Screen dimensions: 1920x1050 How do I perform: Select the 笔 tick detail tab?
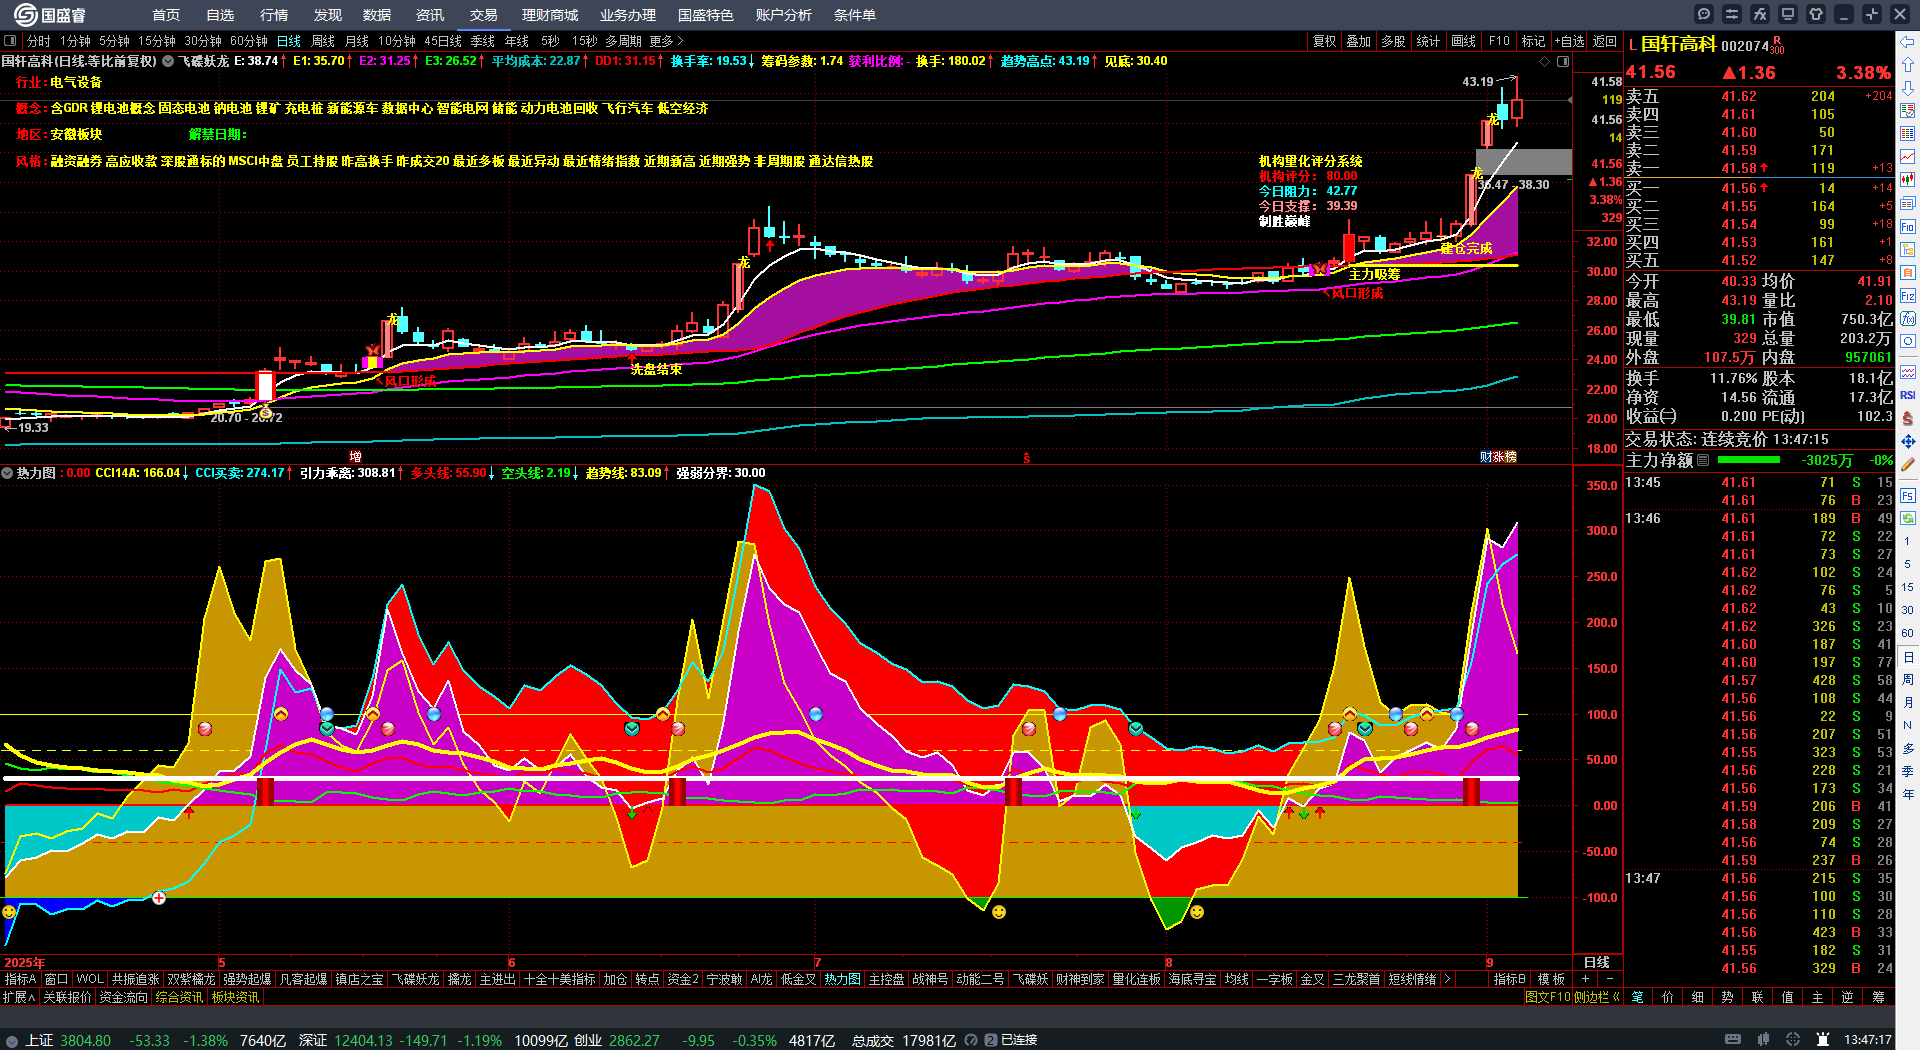pos(1637,997)
